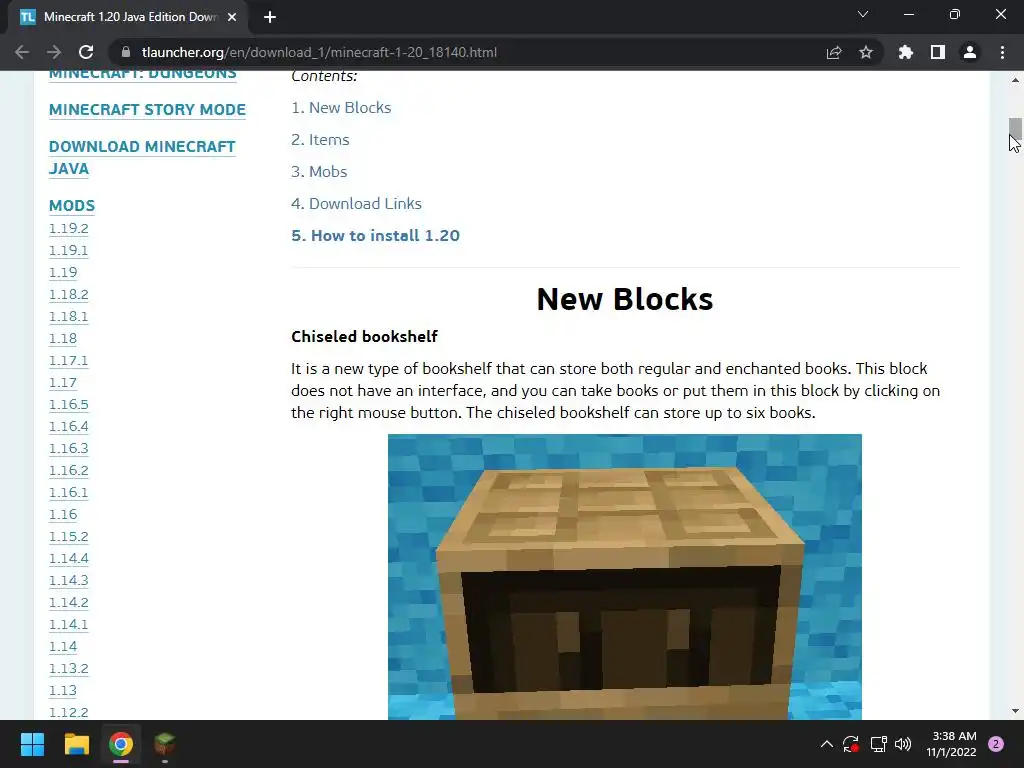
Task: Open the Chrome profile avatar icon
Action: pos(970,52)
